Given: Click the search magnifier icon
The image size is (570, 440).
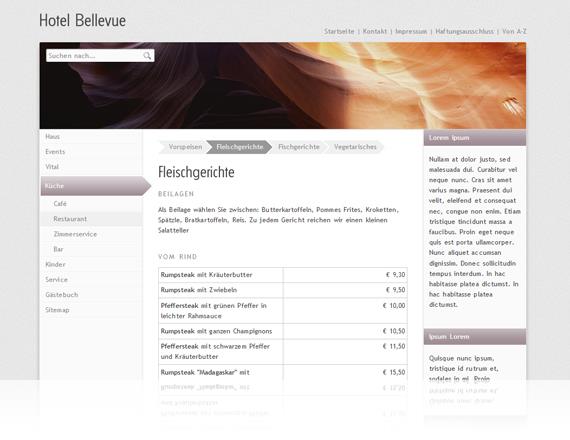Looking at the screenshot, I should (147, 56).
